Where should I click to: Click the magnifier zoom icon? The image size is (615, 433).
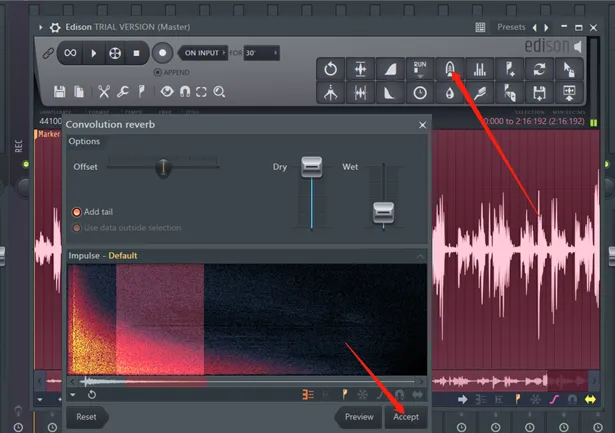219,91
